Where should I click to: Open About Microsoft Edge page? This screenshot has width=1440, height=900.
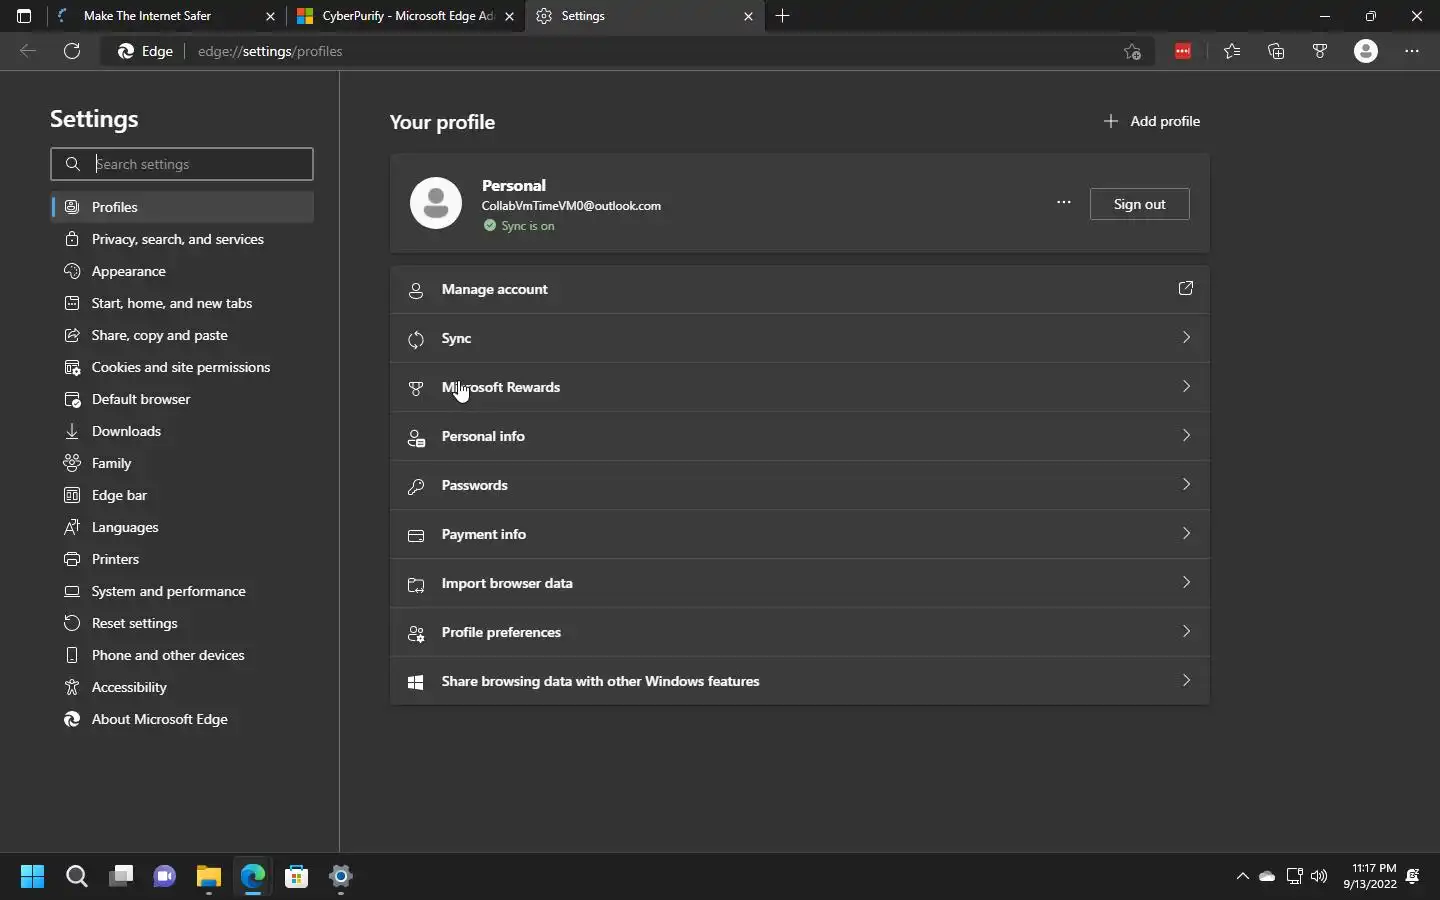coord(182,719)
